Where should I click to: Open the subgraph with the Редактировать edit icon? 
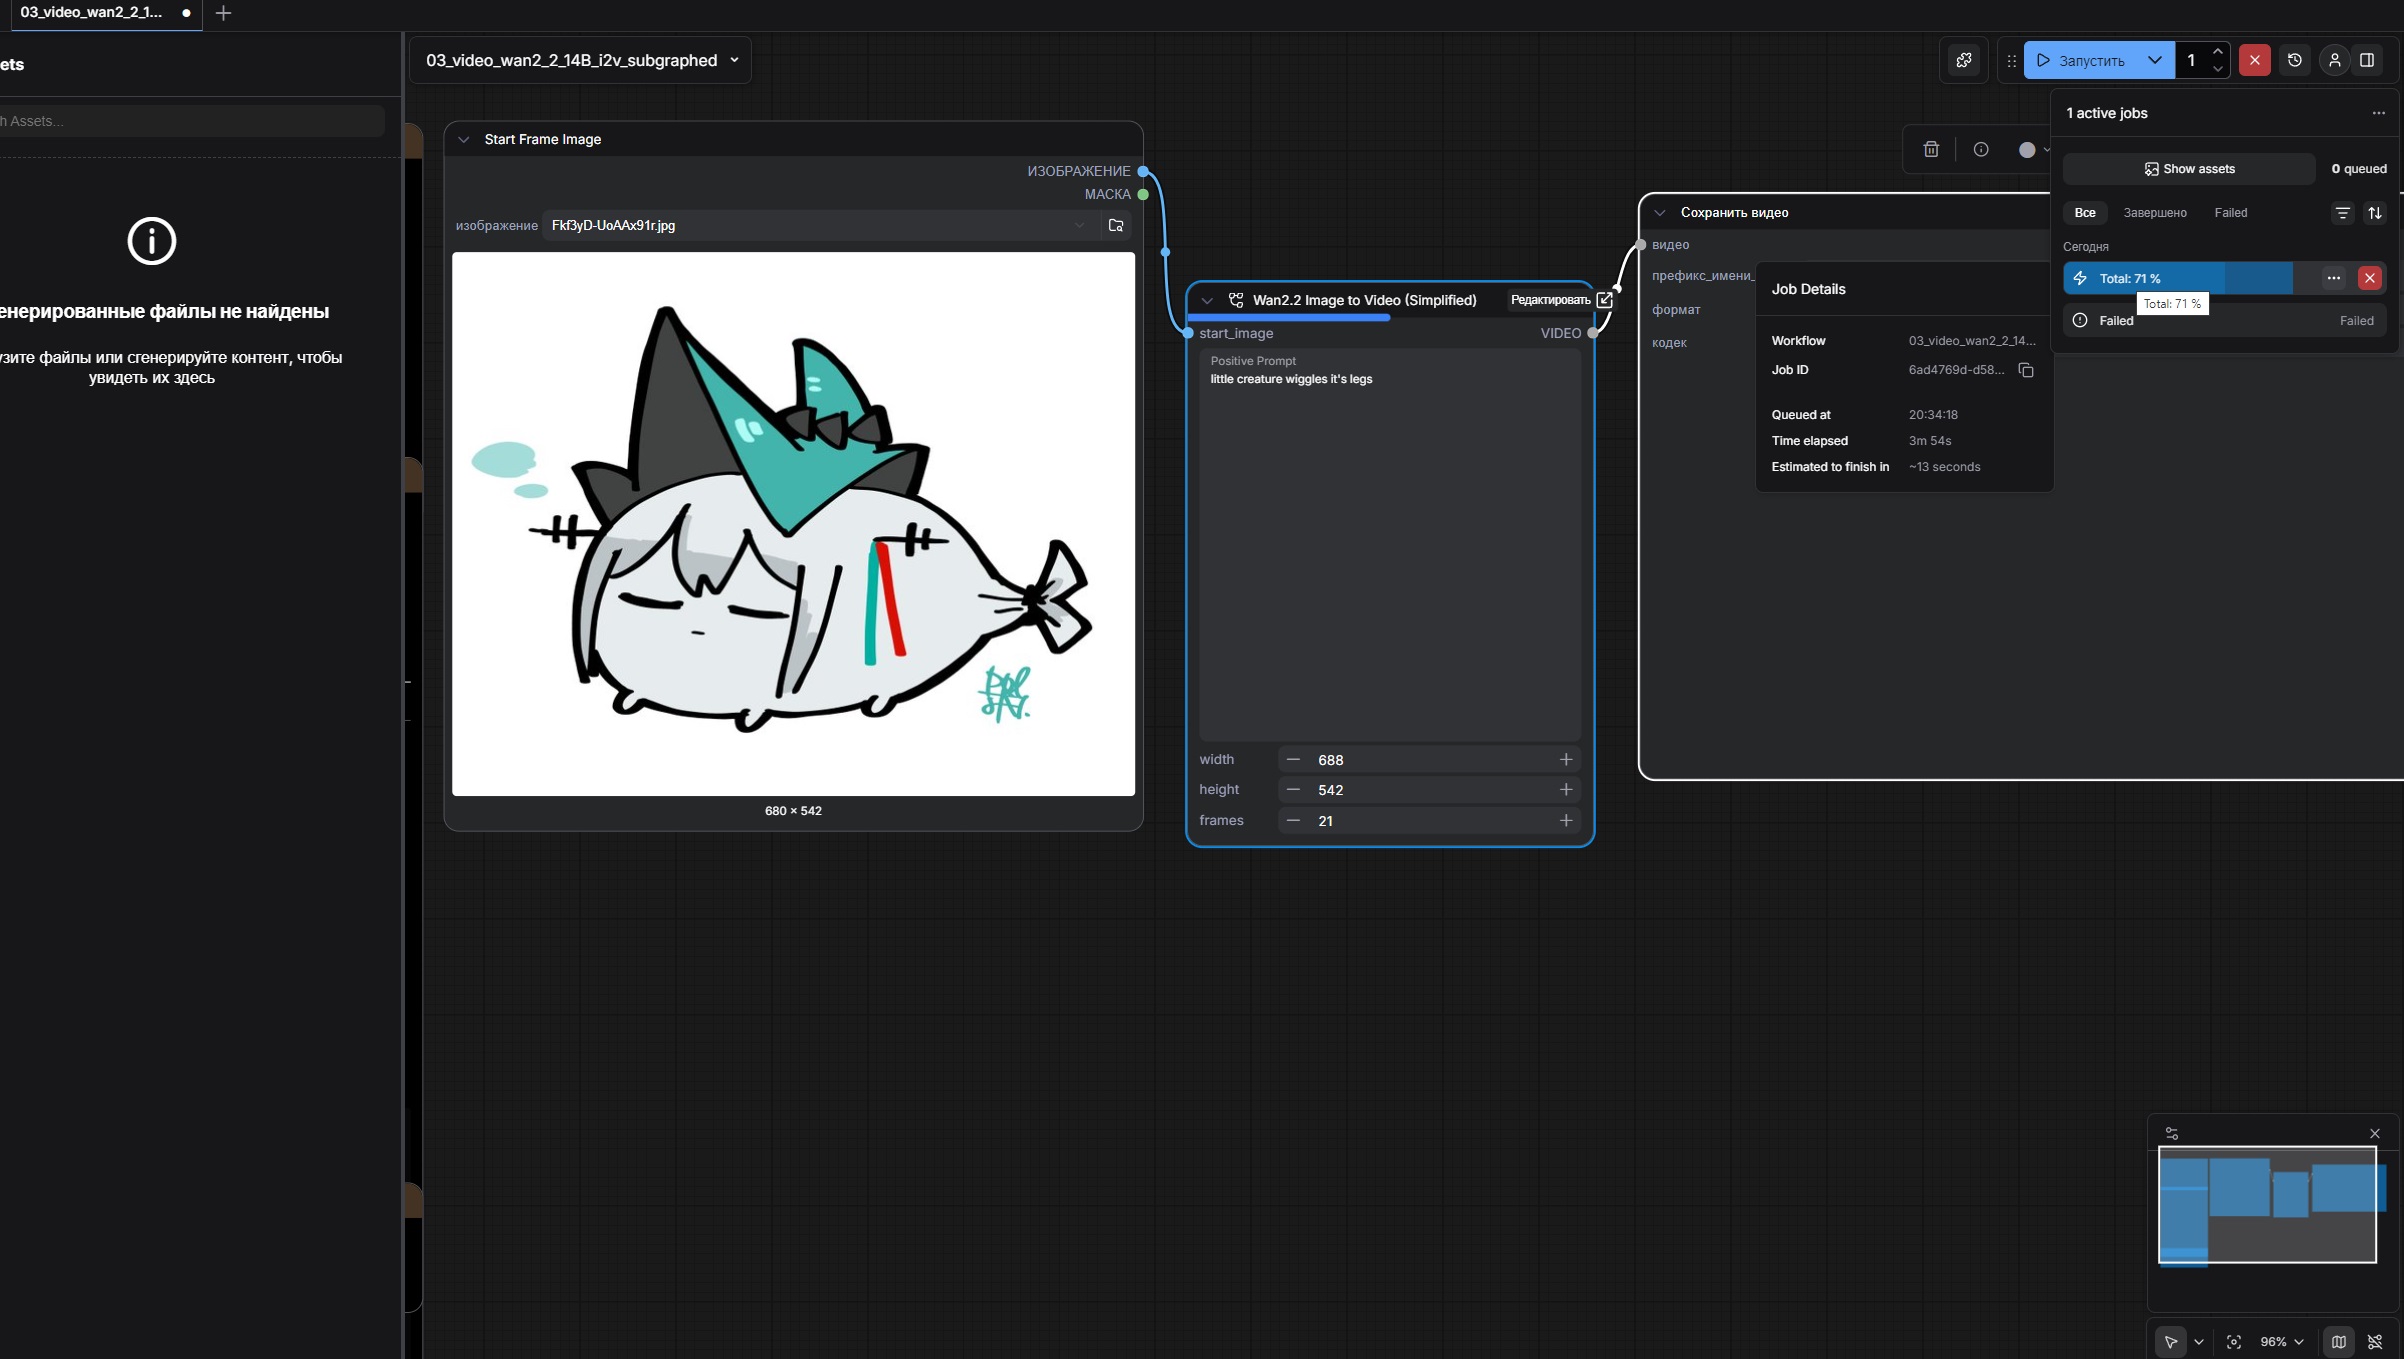pos(1604,300)
